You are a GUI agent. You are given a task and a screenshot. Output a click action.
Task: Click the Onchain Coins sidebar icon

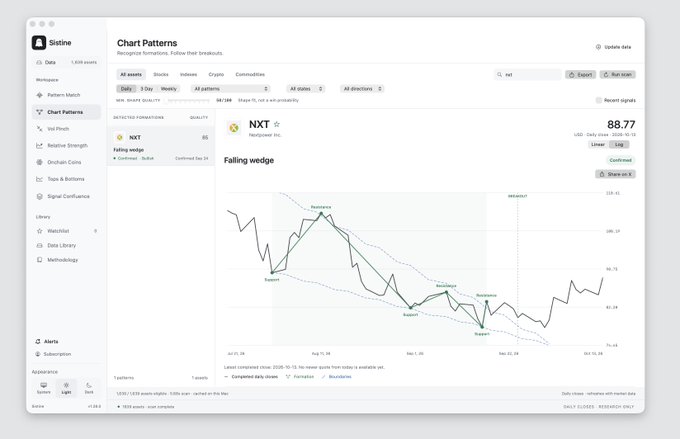(39, 162)
